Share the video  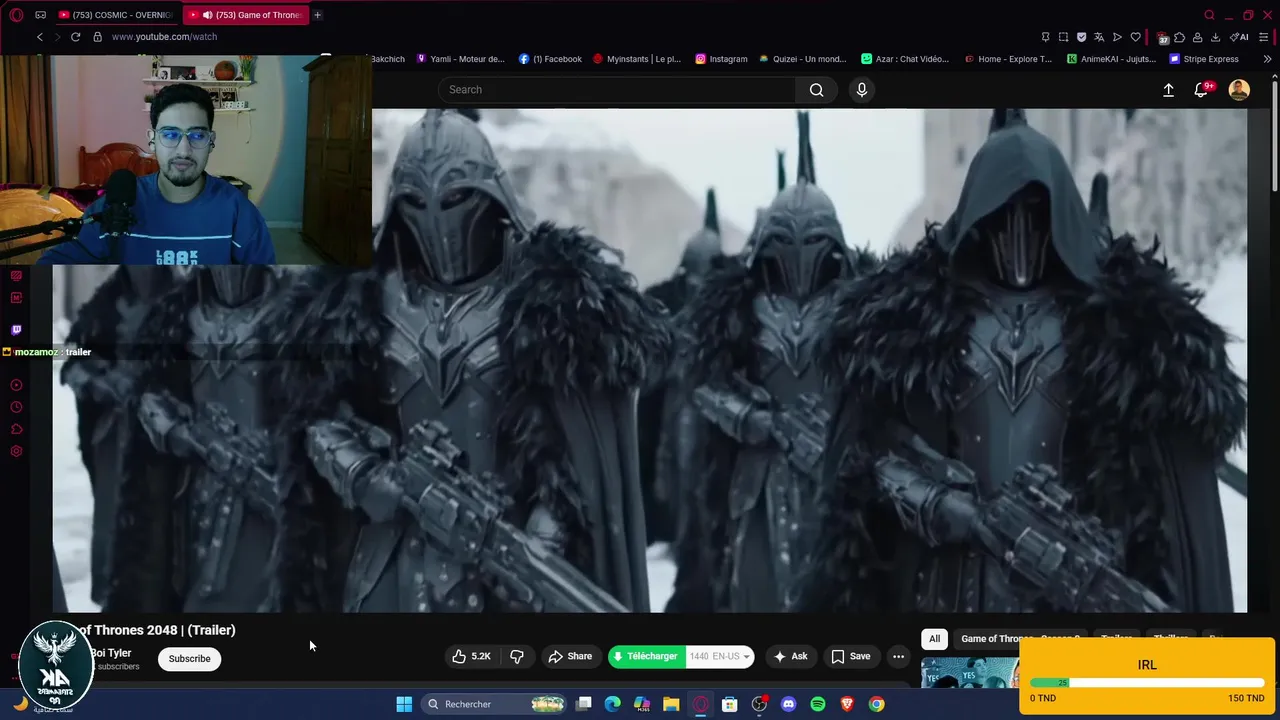coord(570,657)
